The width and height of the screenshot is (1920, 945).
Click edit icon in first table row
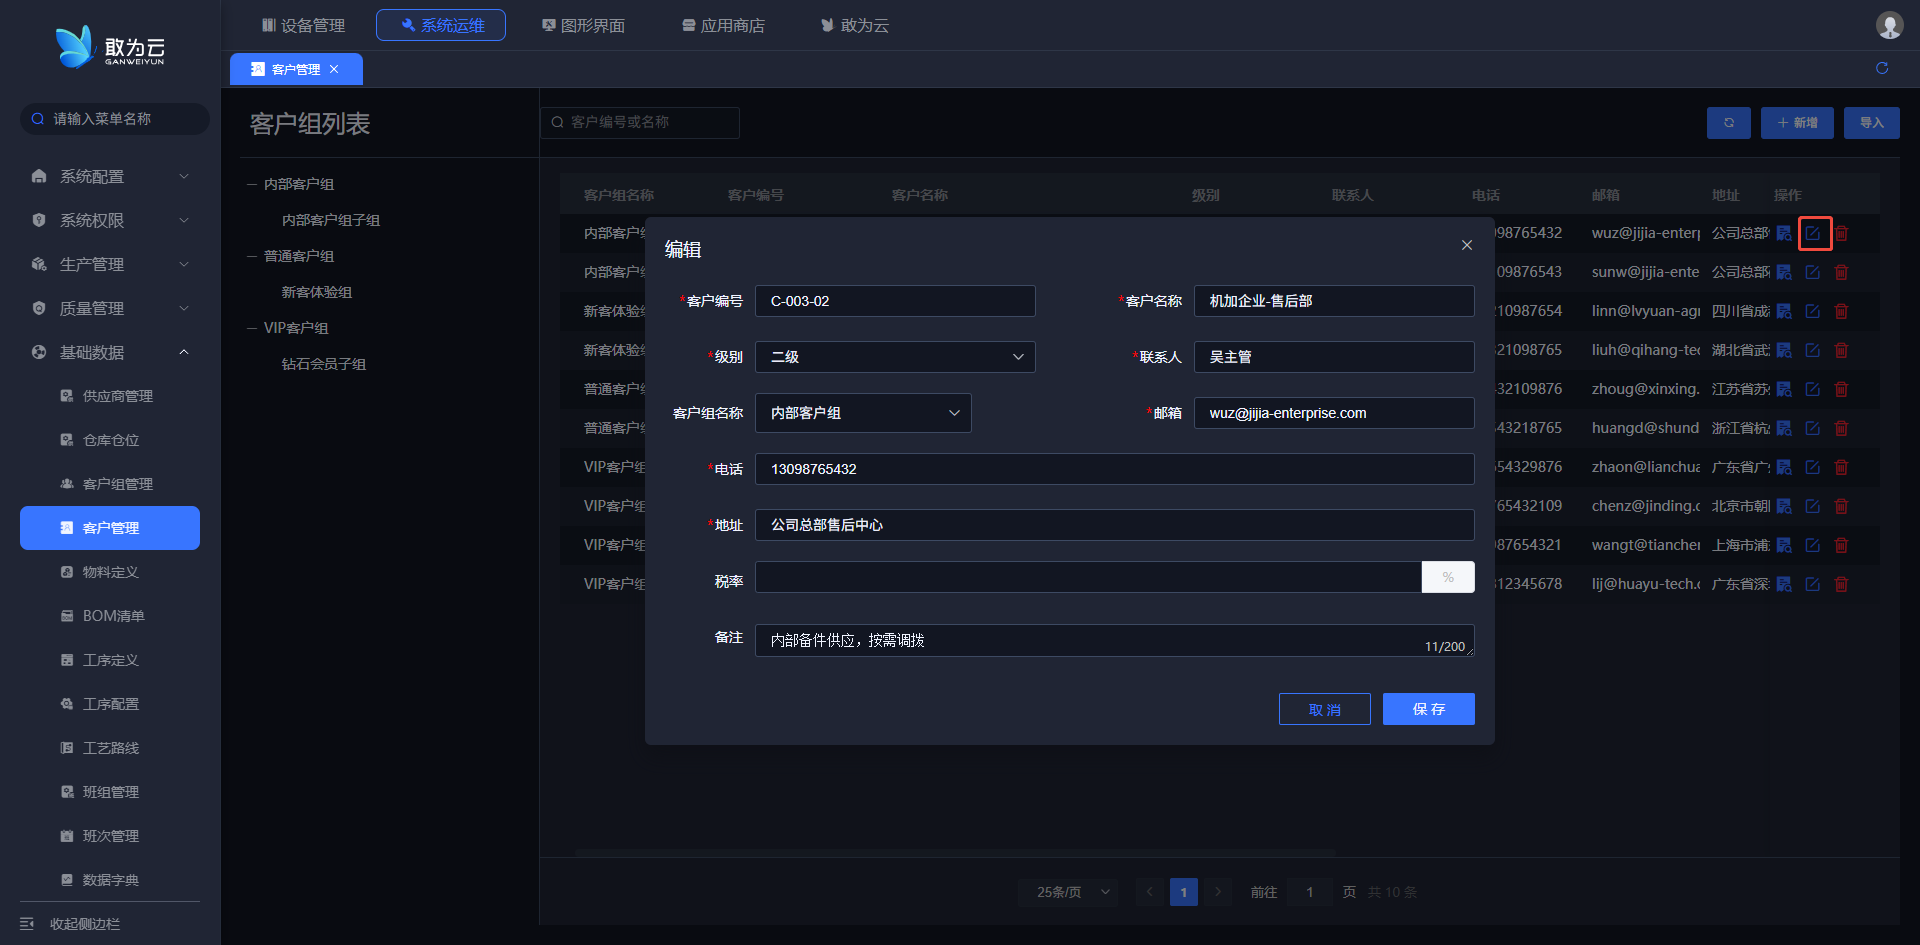coord(1813,234)
